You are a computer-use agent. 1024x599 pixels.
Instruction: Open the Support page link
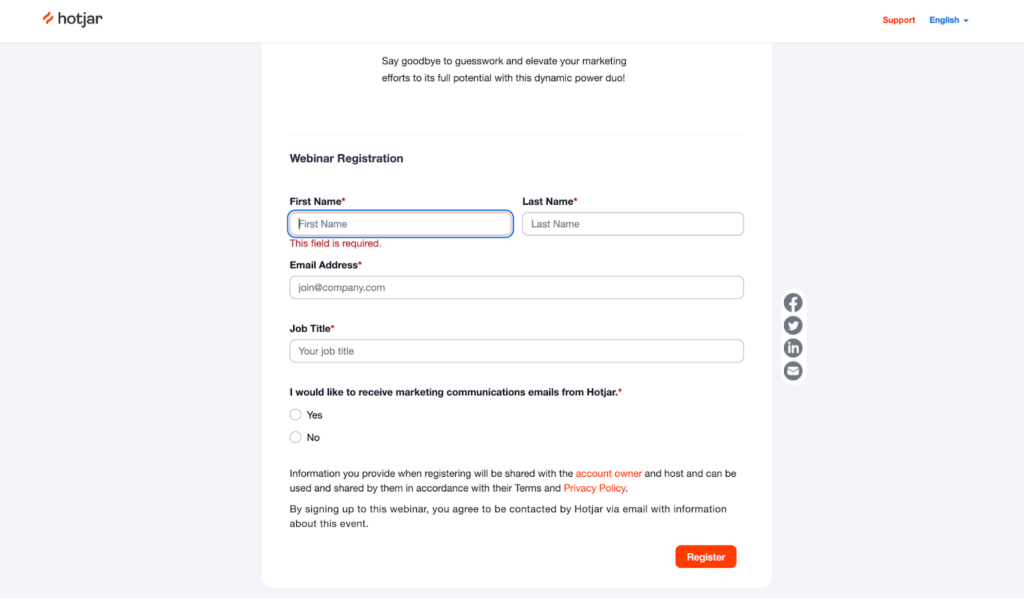click(899, 20)
